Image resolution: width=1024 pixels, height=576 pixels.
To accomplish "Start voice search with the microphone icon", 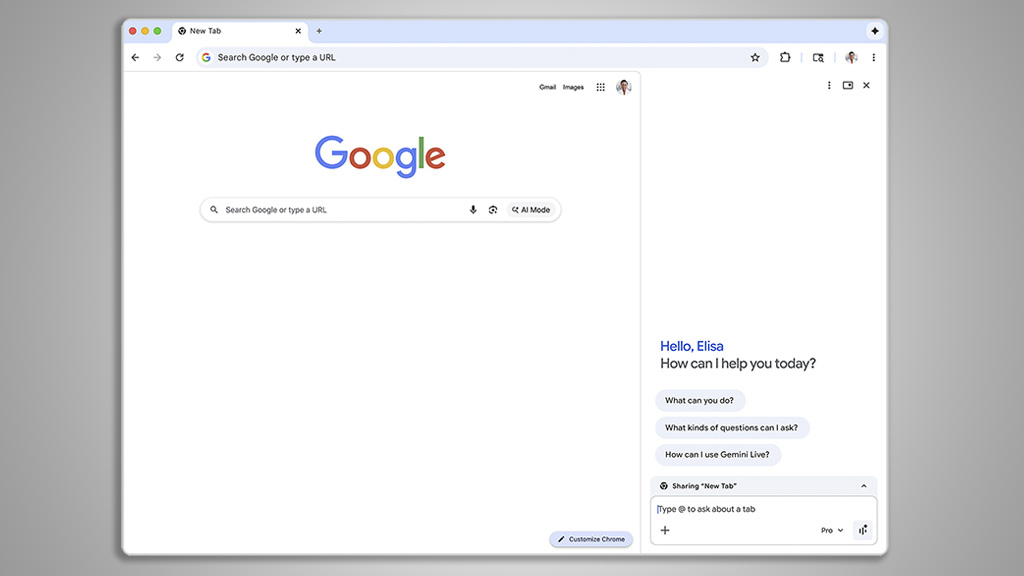I will (x=473, y=210).
